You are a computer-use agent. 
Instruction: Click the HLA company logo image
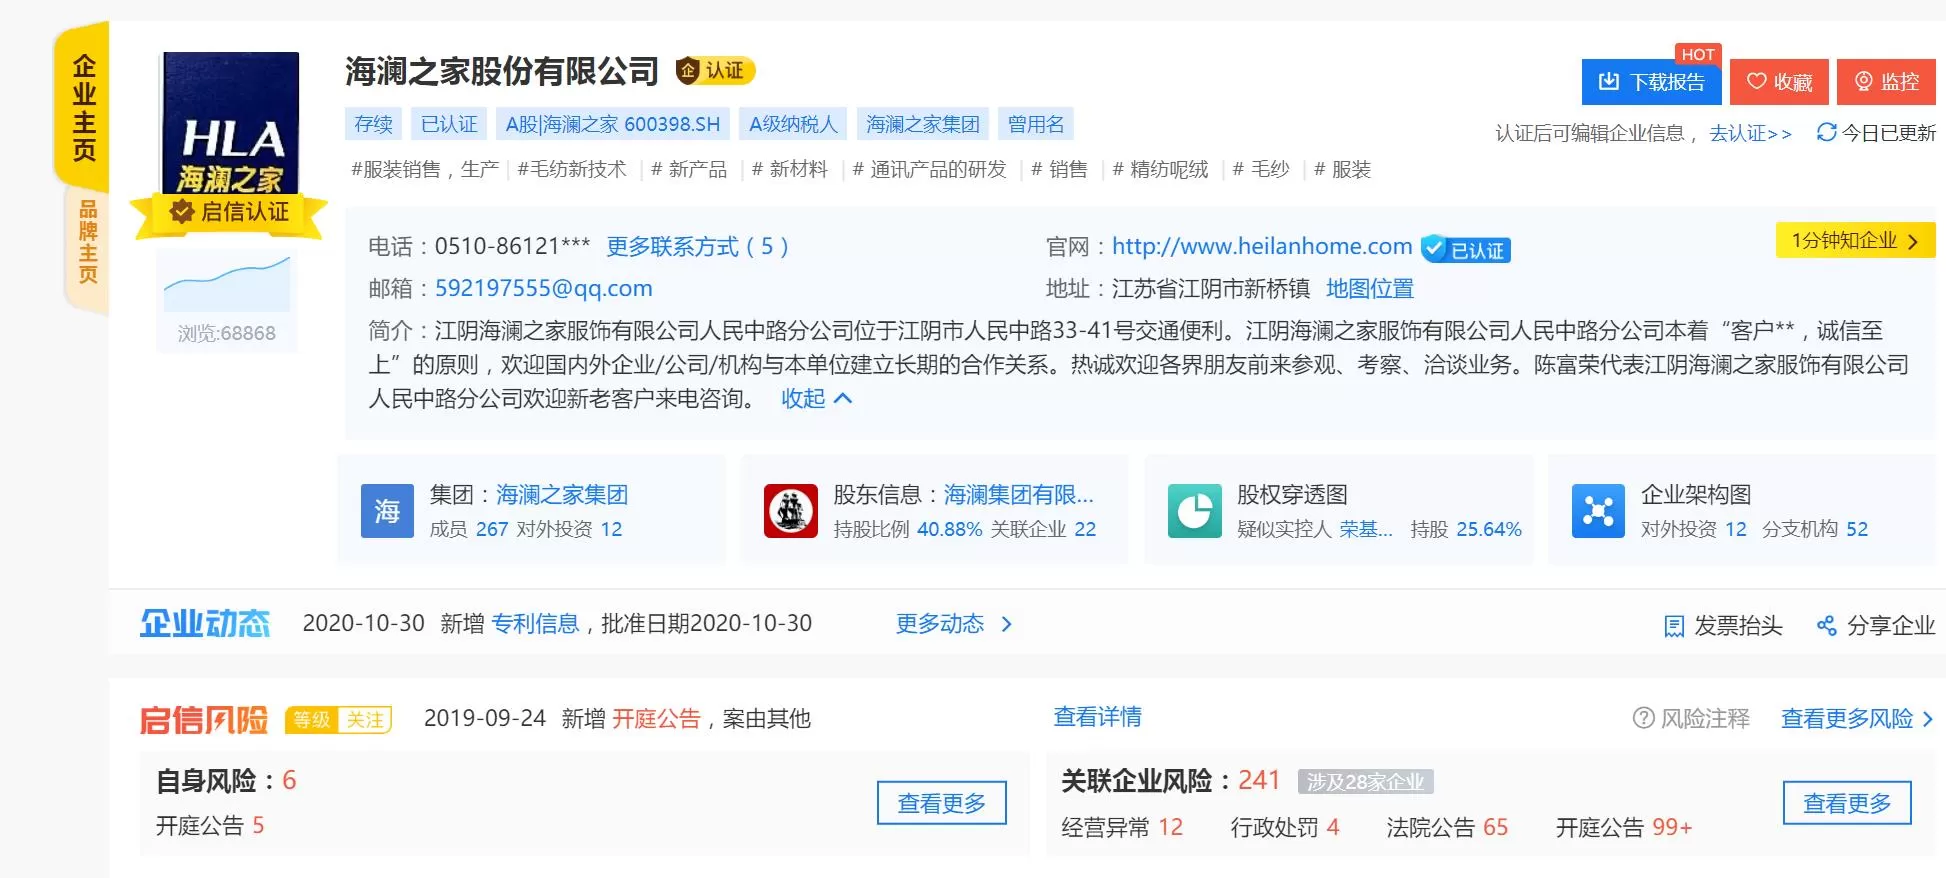tap(231, 124)
